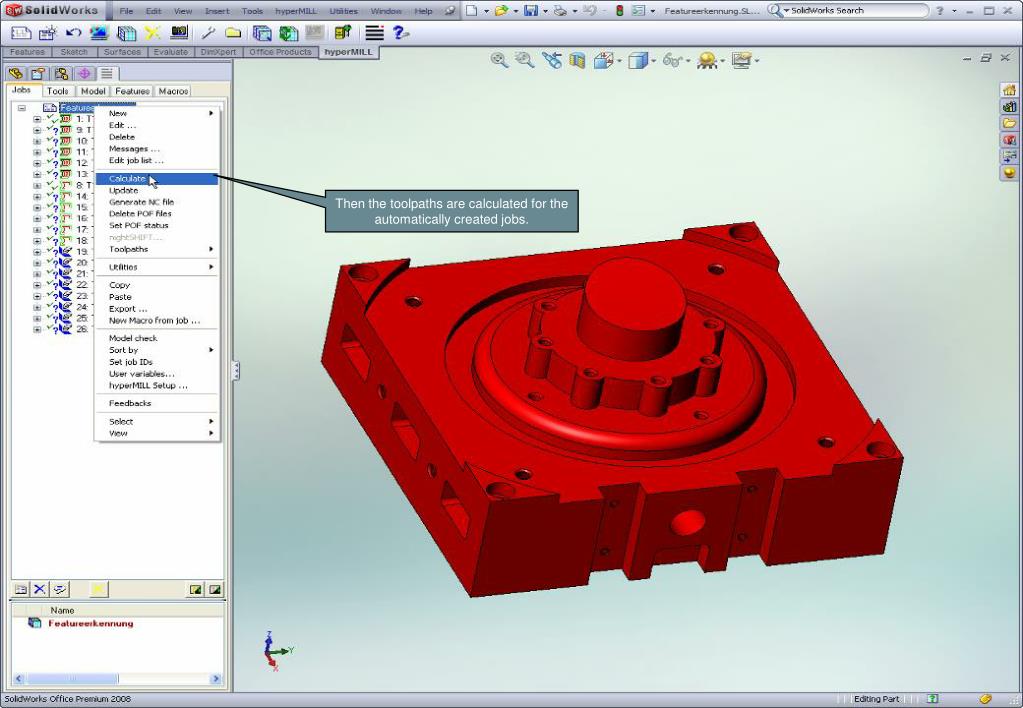
Task: Toggle the expander of job 10
Action: (37, 141)
